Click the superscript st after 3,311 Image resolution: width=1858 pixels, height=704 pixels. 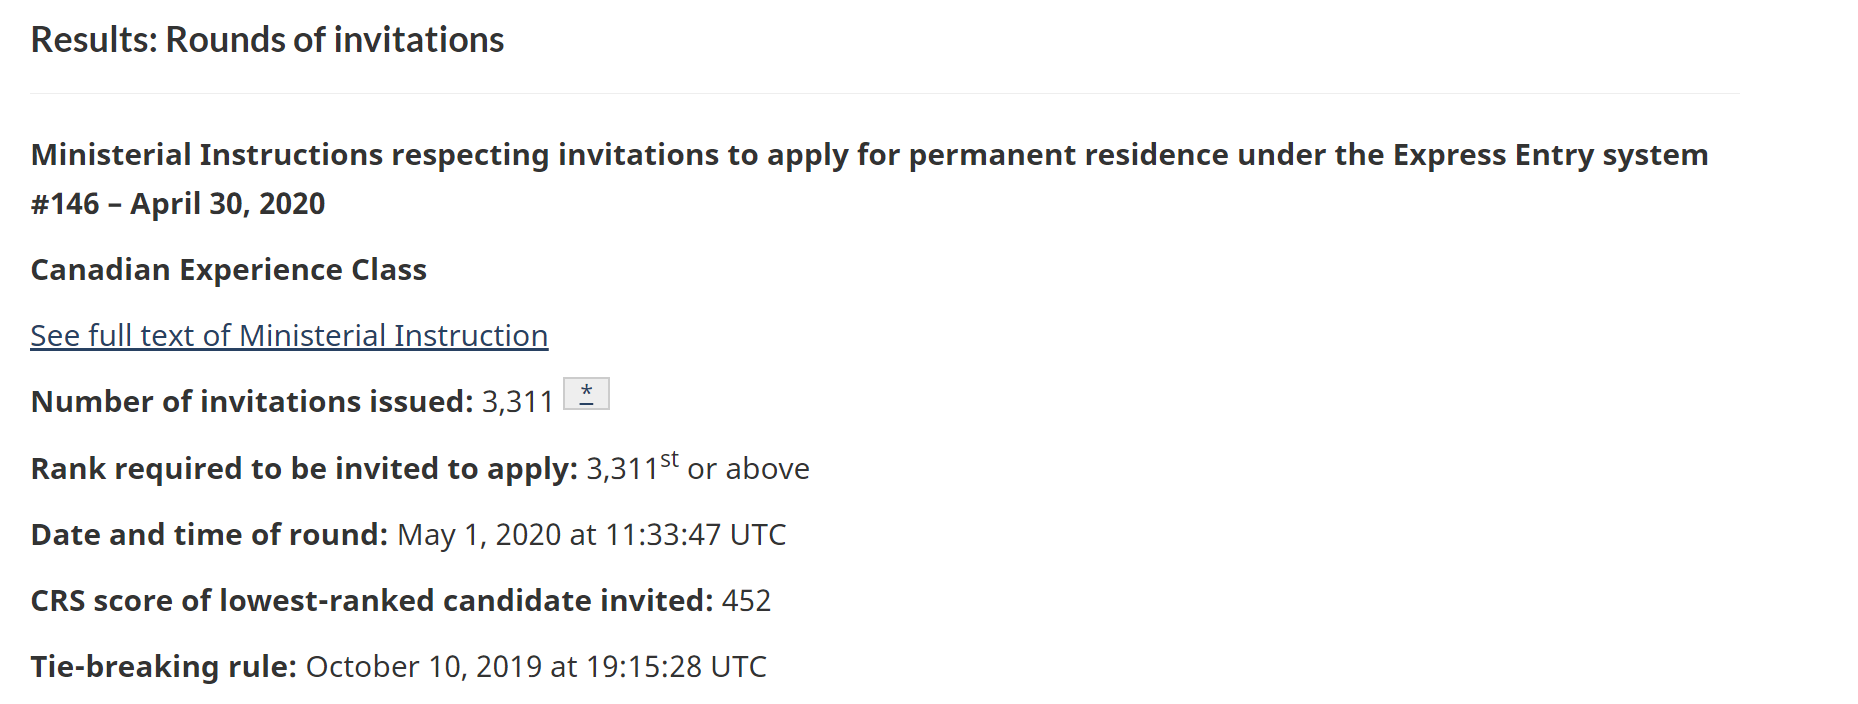(669, 459)
